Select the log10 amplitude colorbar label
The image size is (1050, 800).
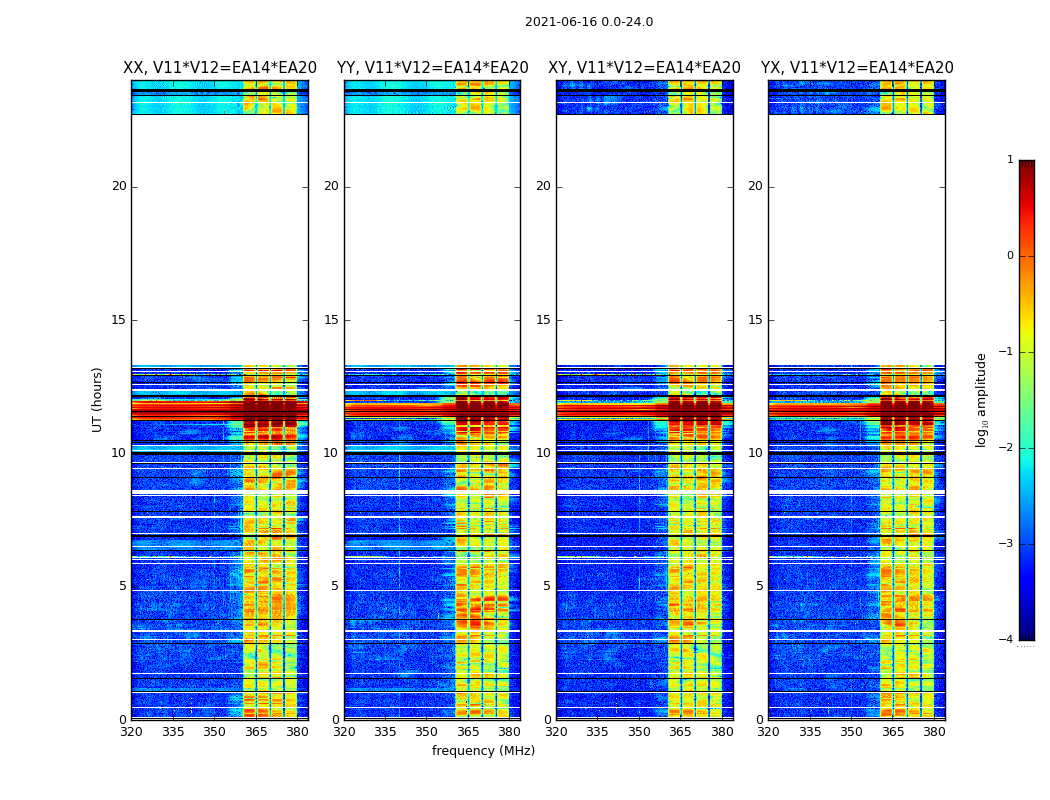(982, 399)
